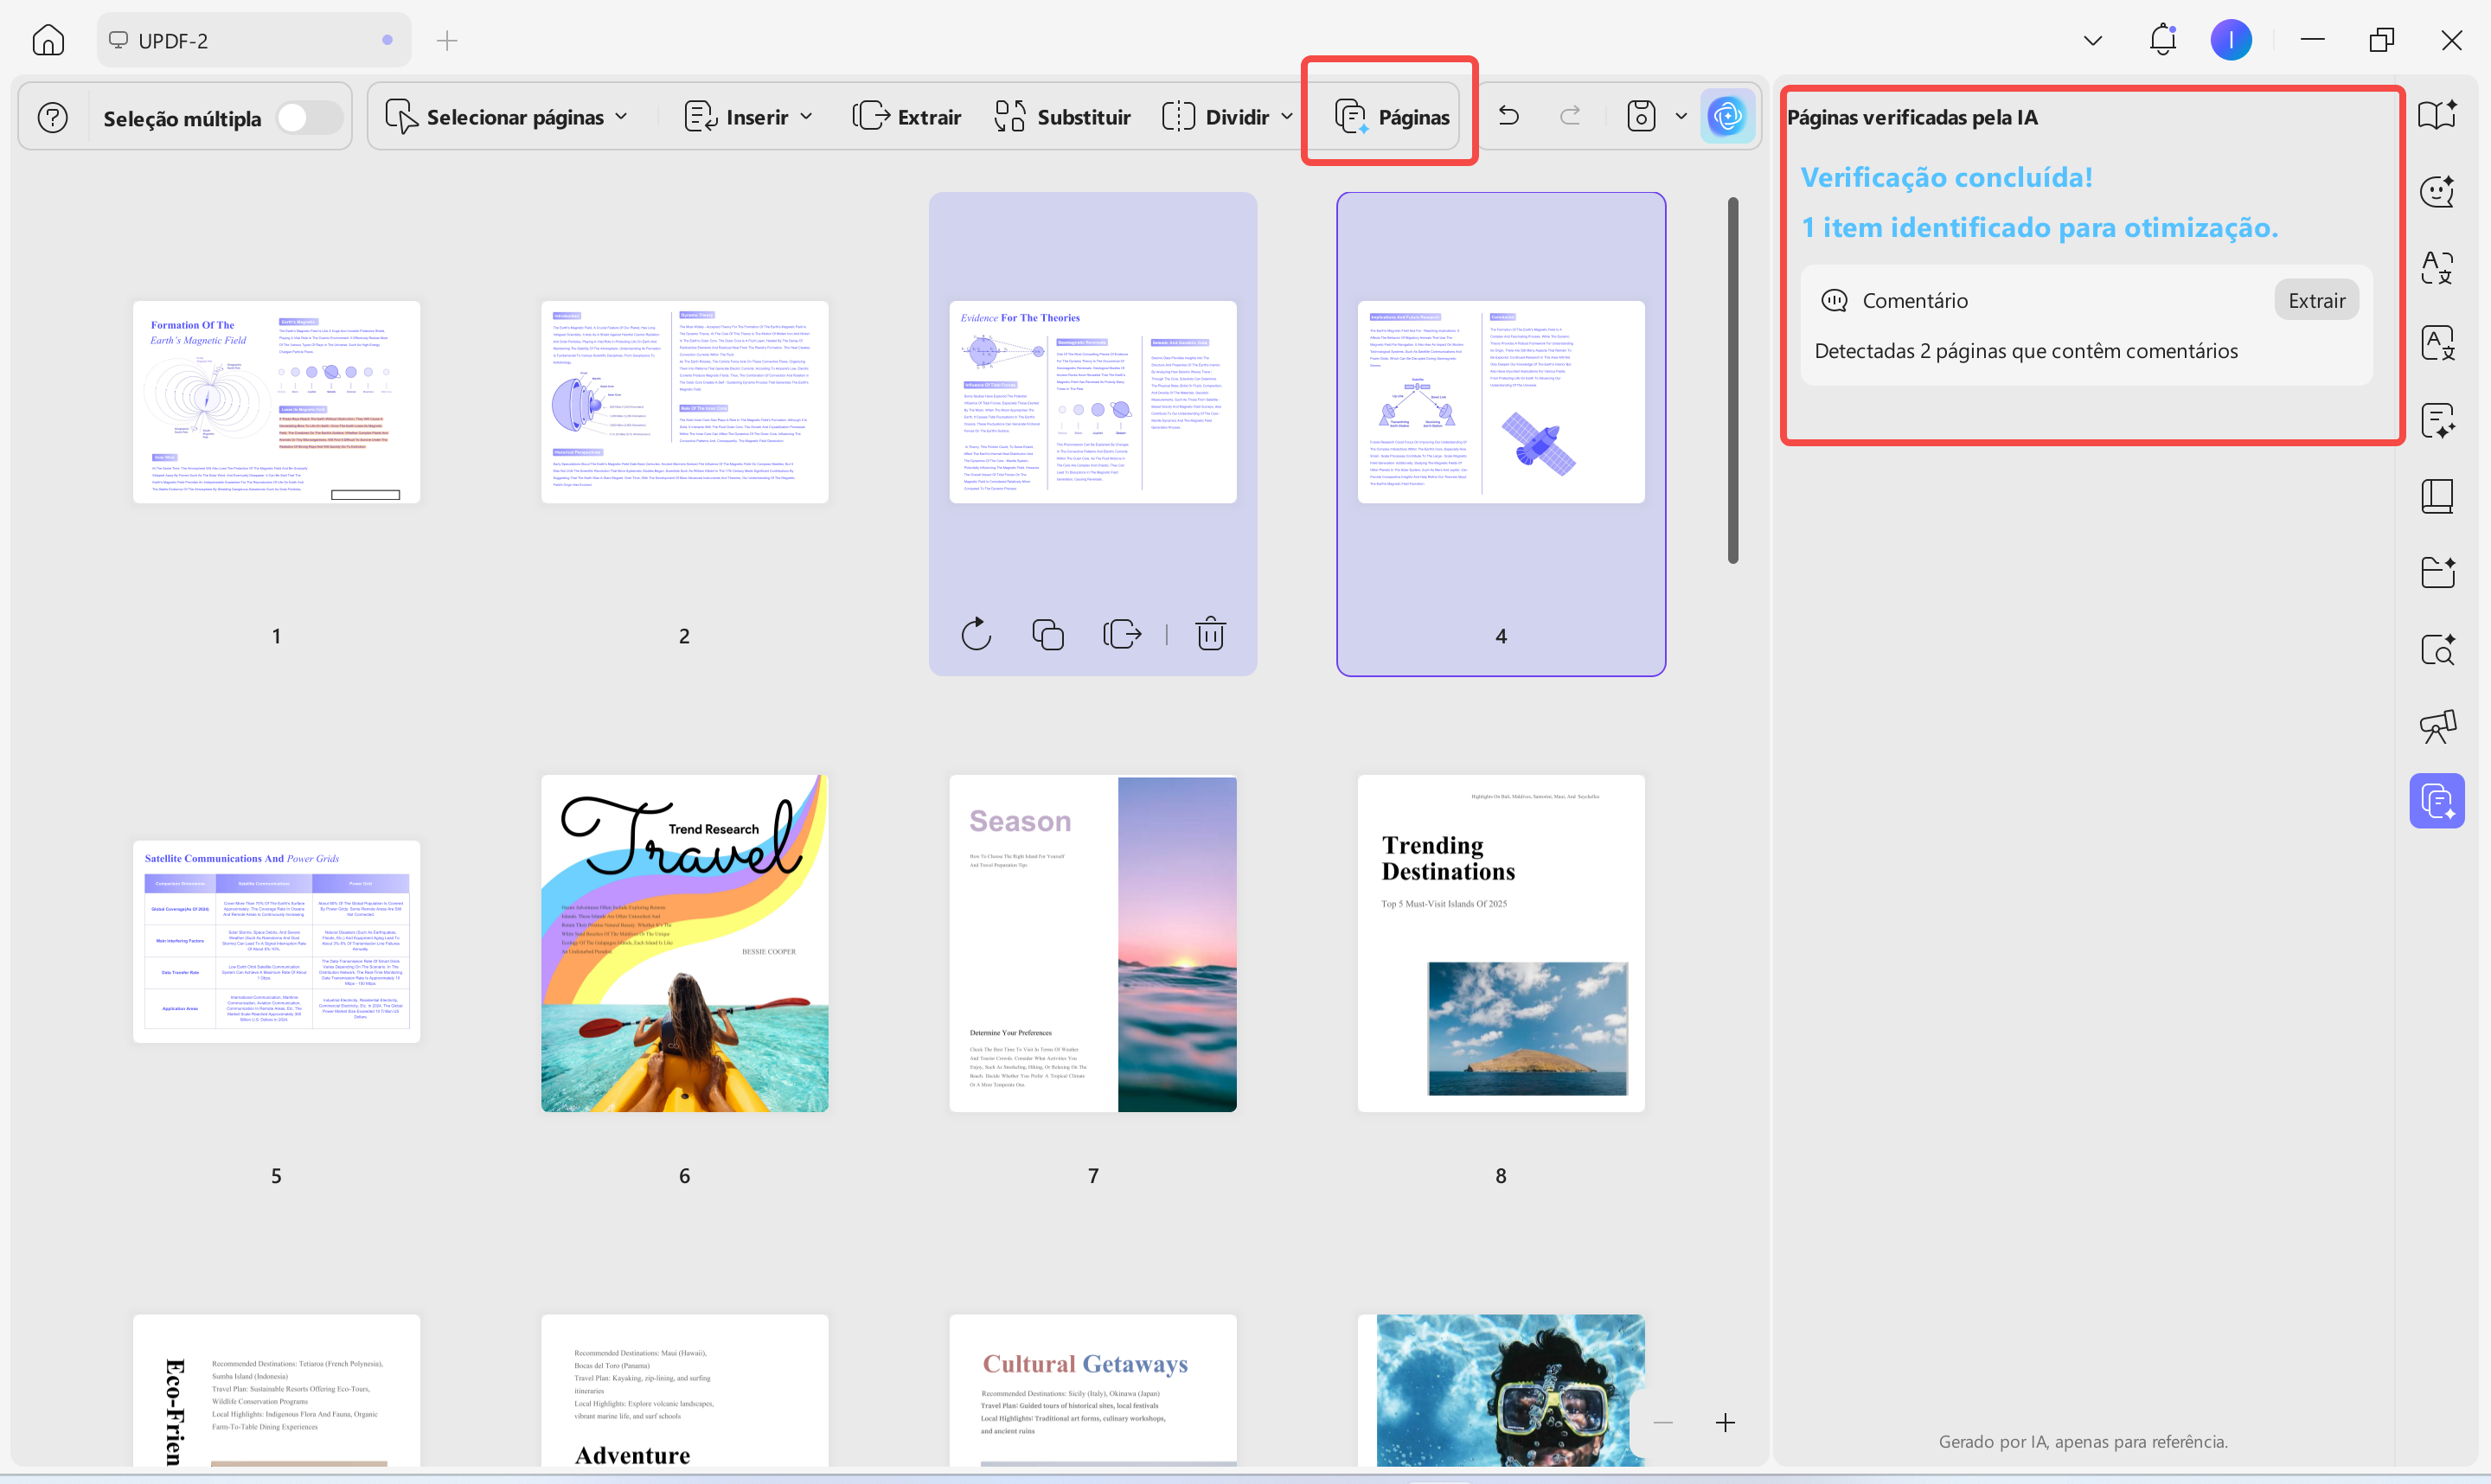The image size is (2491, 1484).
Task: Click the extract page icon on page 3
Action: pos(1122,634)
